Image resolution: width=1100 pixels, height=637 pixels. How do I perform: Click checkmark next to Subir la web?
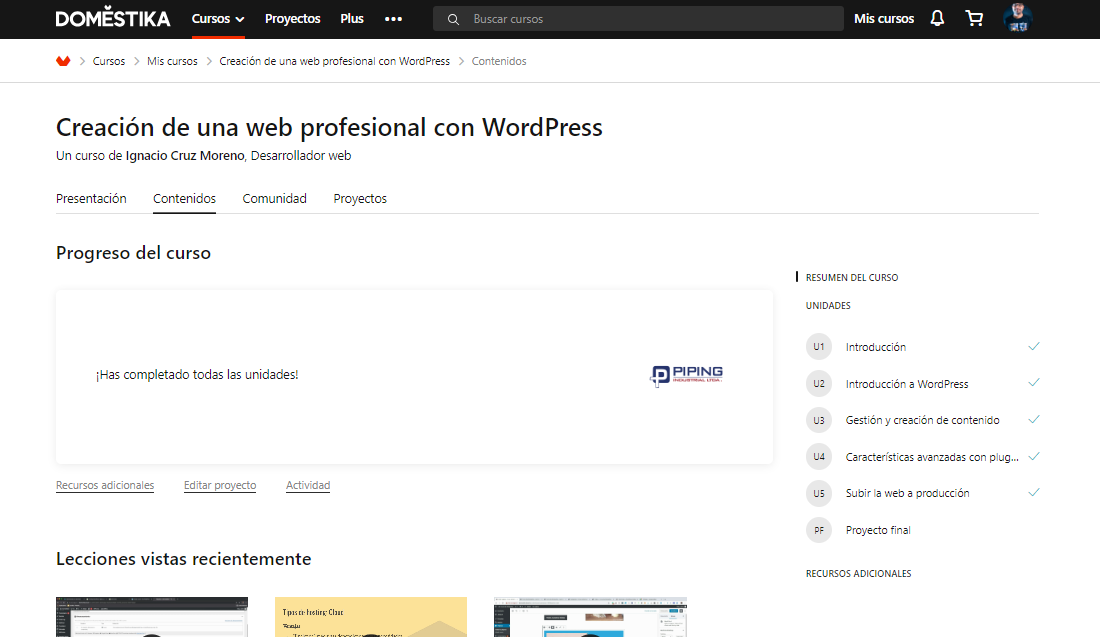coord(1033,492)
